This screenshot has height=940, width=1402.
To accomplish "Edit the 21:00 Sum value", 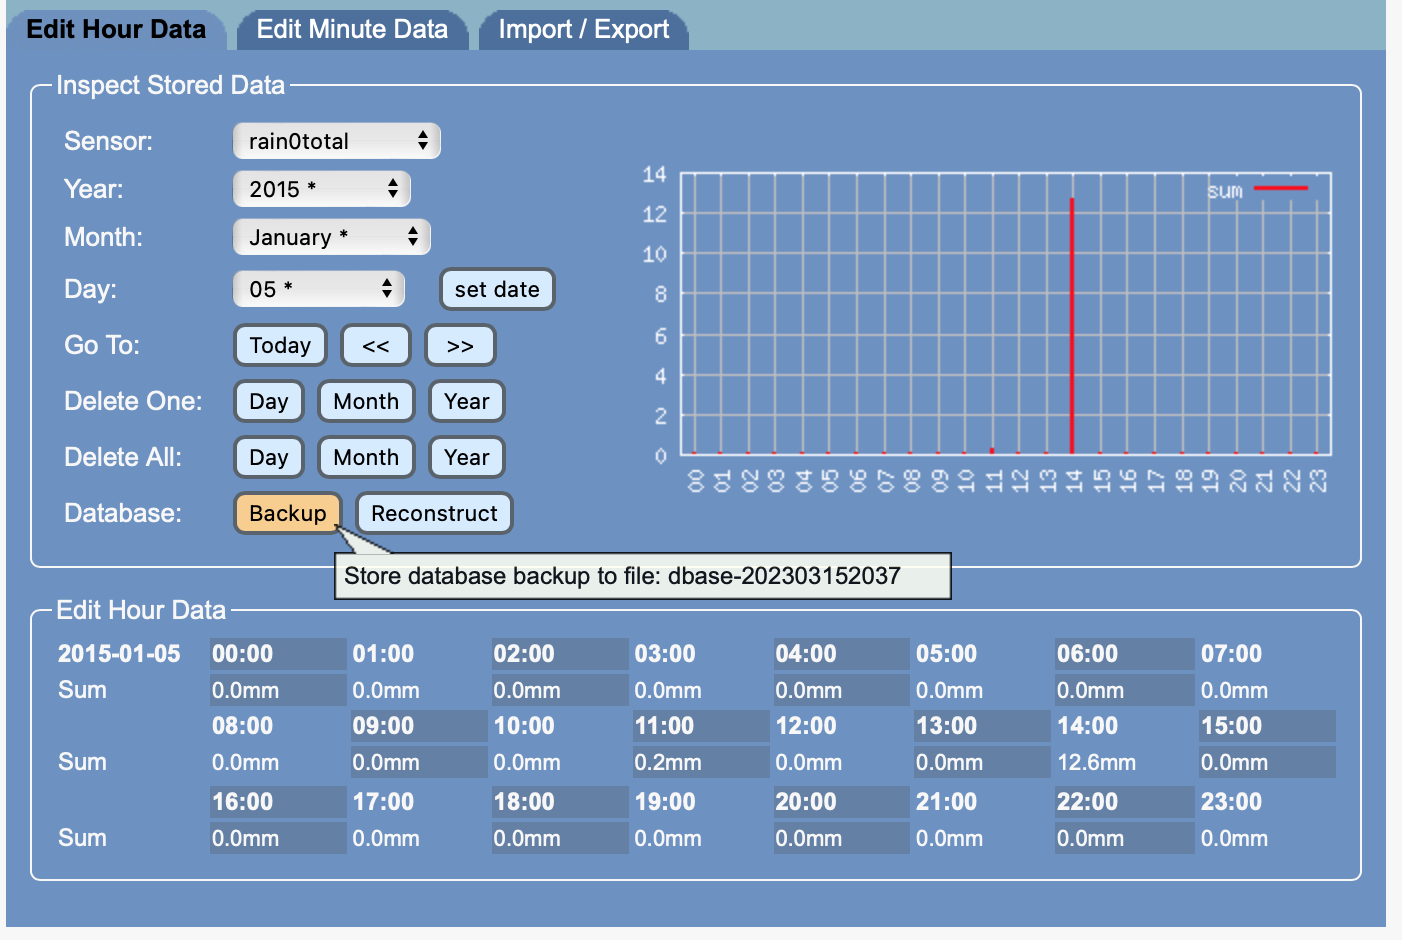I will [x=982, y=838].
